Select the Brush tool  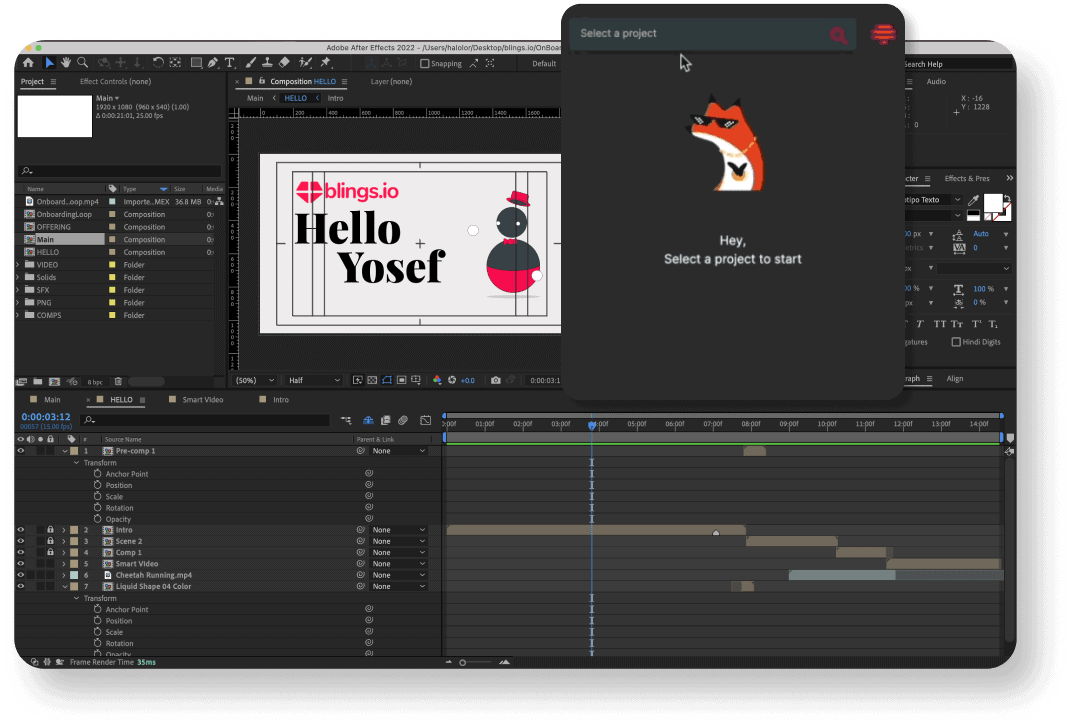(251, 63)
